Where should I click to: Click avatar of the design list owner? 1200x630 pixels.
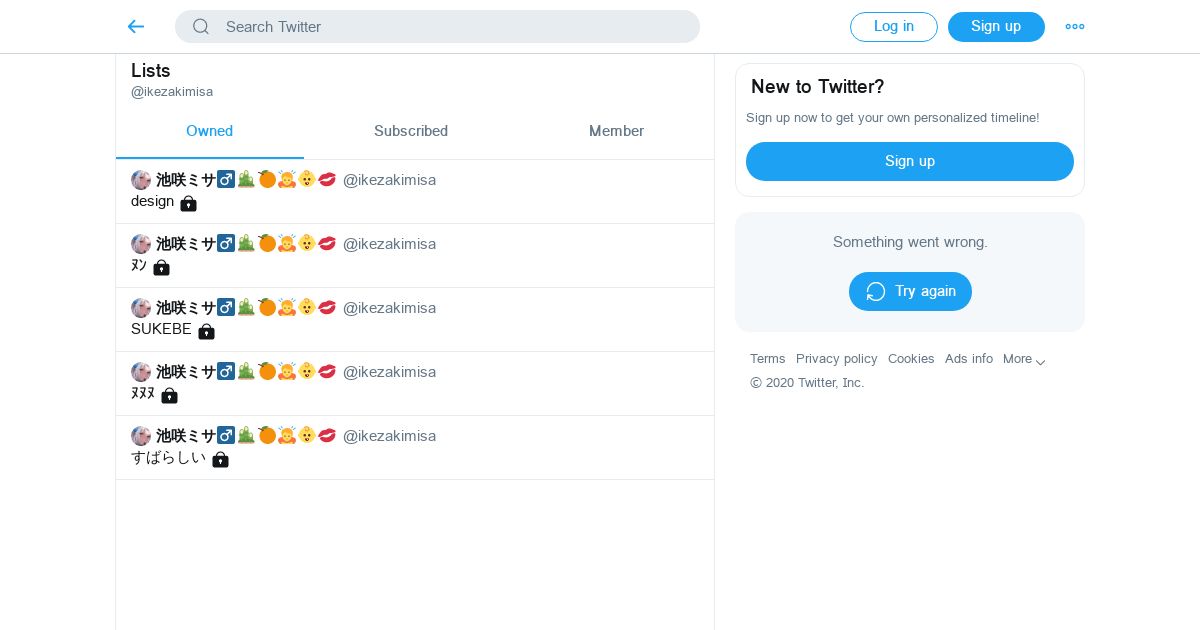coord(141,180)
